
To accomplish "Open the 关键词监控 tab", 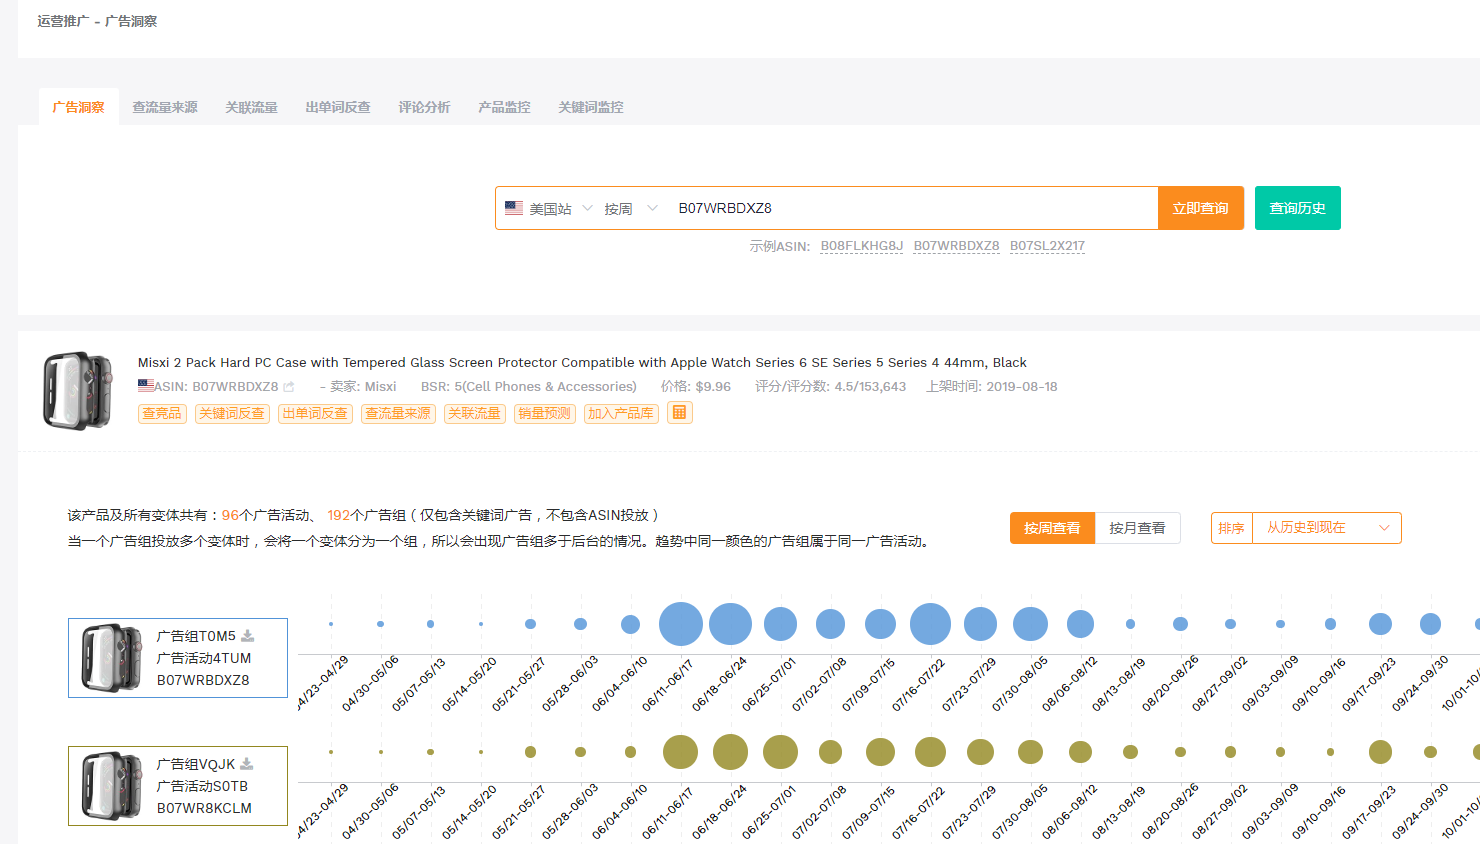I will [590, 107].
